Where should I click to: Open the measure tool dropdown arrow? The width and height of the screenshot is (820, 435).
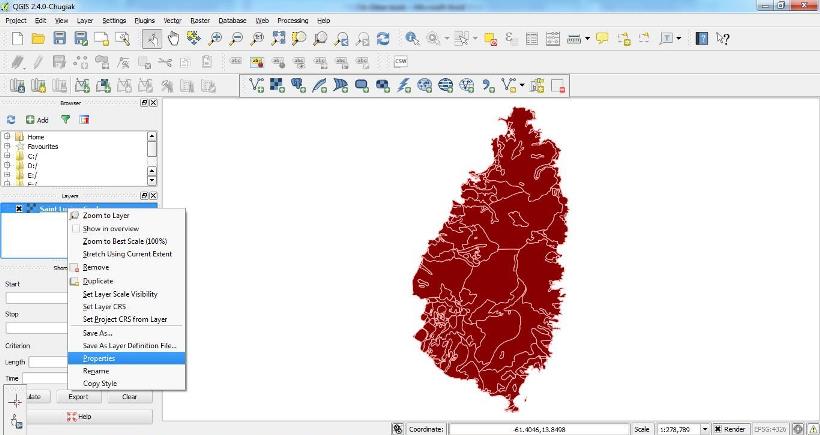click(588, 39)
